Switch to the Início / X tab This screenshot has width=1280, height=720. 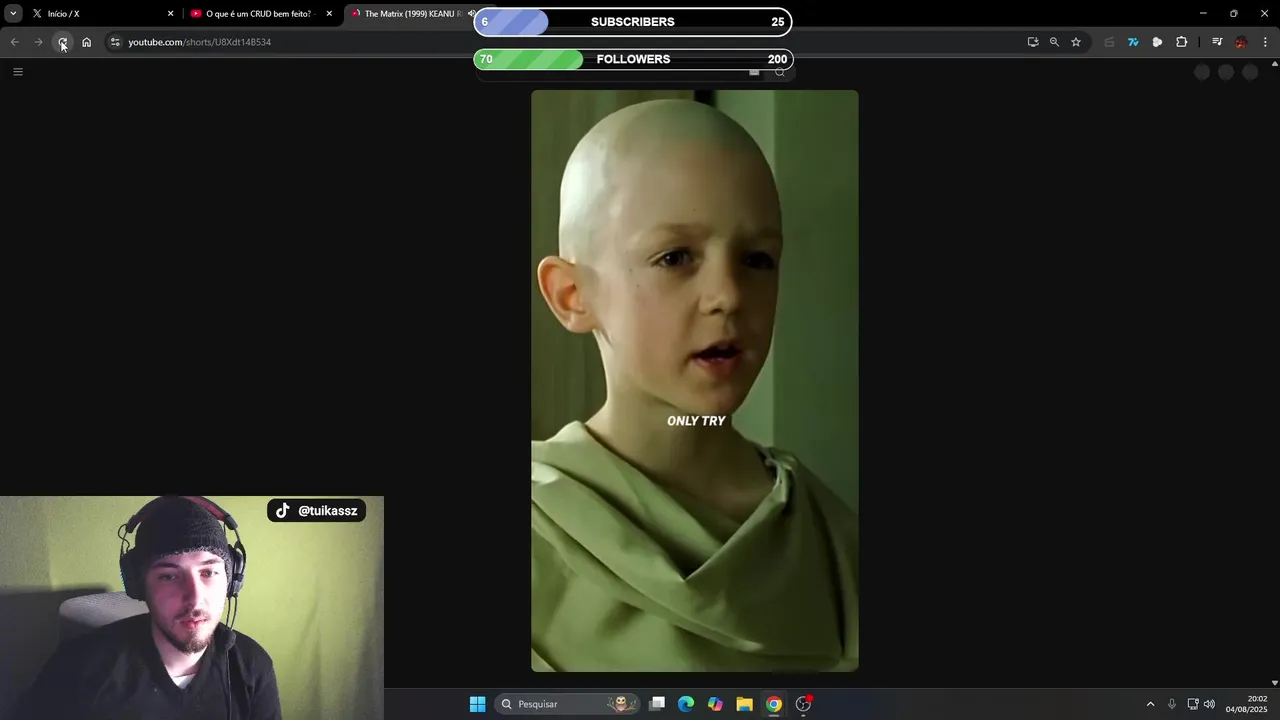pos(104,14)
